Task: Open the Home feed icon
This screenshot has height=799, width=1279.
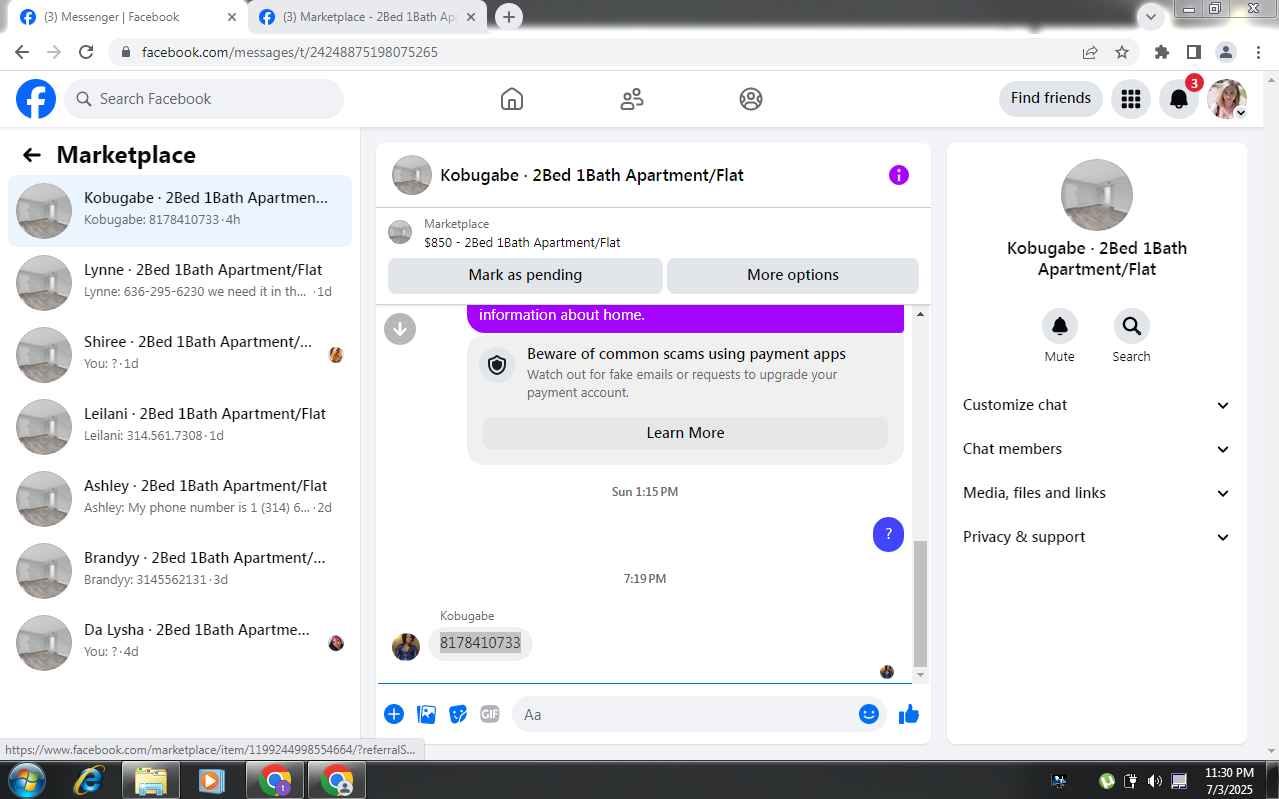Action: 512,99
